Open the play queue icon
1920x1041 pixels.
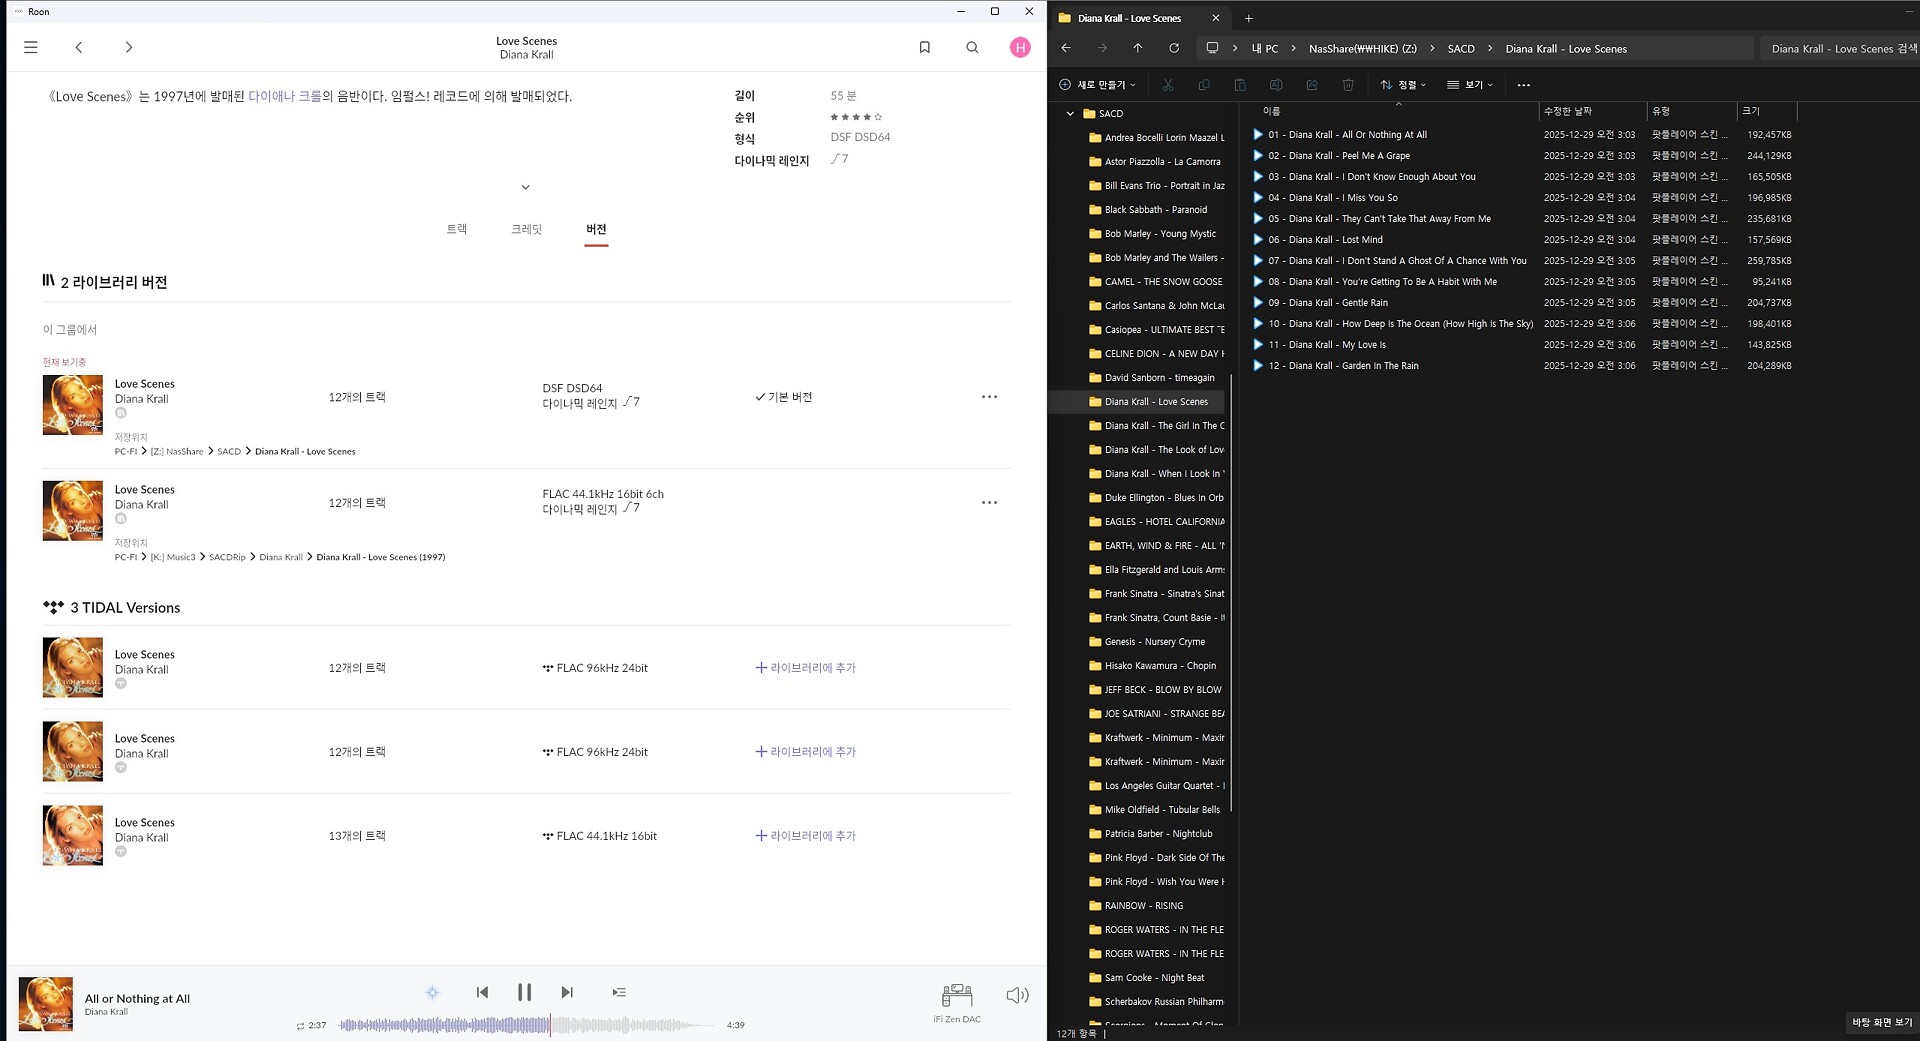point(619,992)
